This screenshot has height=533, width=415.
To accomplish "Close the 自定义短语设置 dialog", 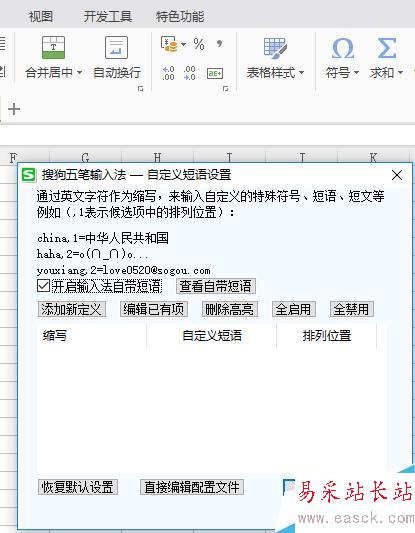I will (x=397, y=175).
